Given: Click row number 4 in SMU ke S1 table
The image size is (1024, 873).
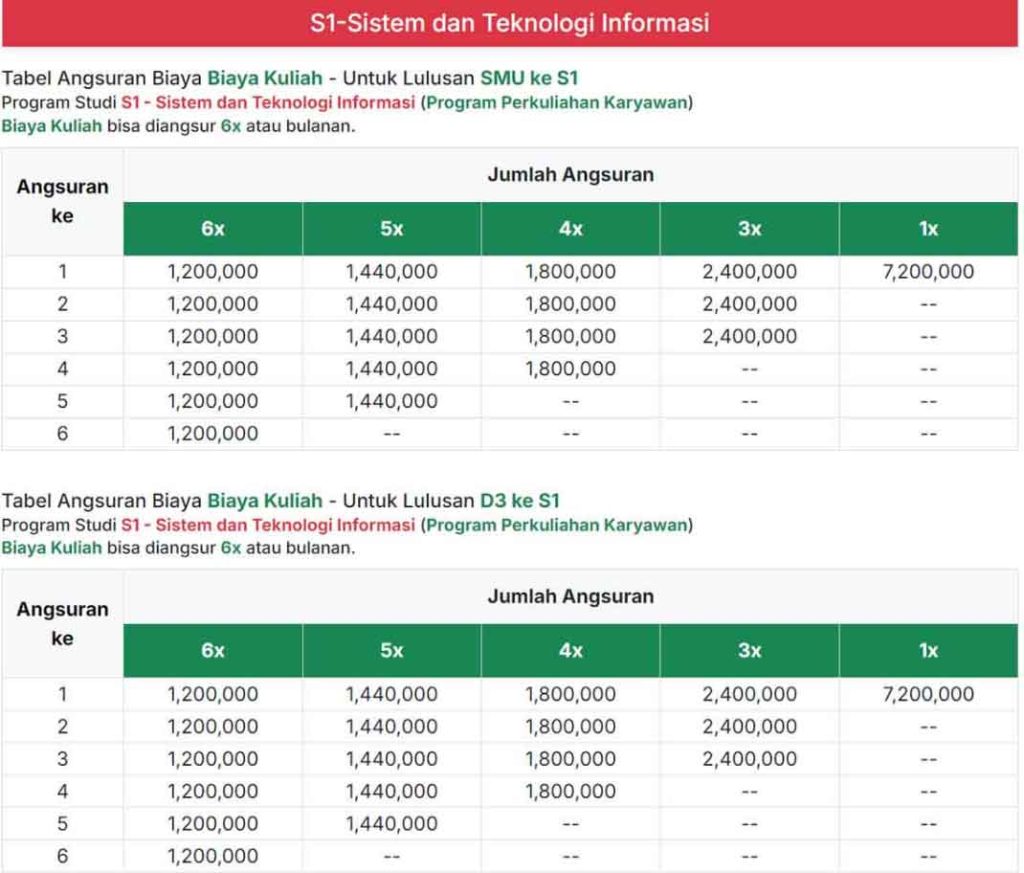Looking at the screenshot, I should (x=63, y=369).
